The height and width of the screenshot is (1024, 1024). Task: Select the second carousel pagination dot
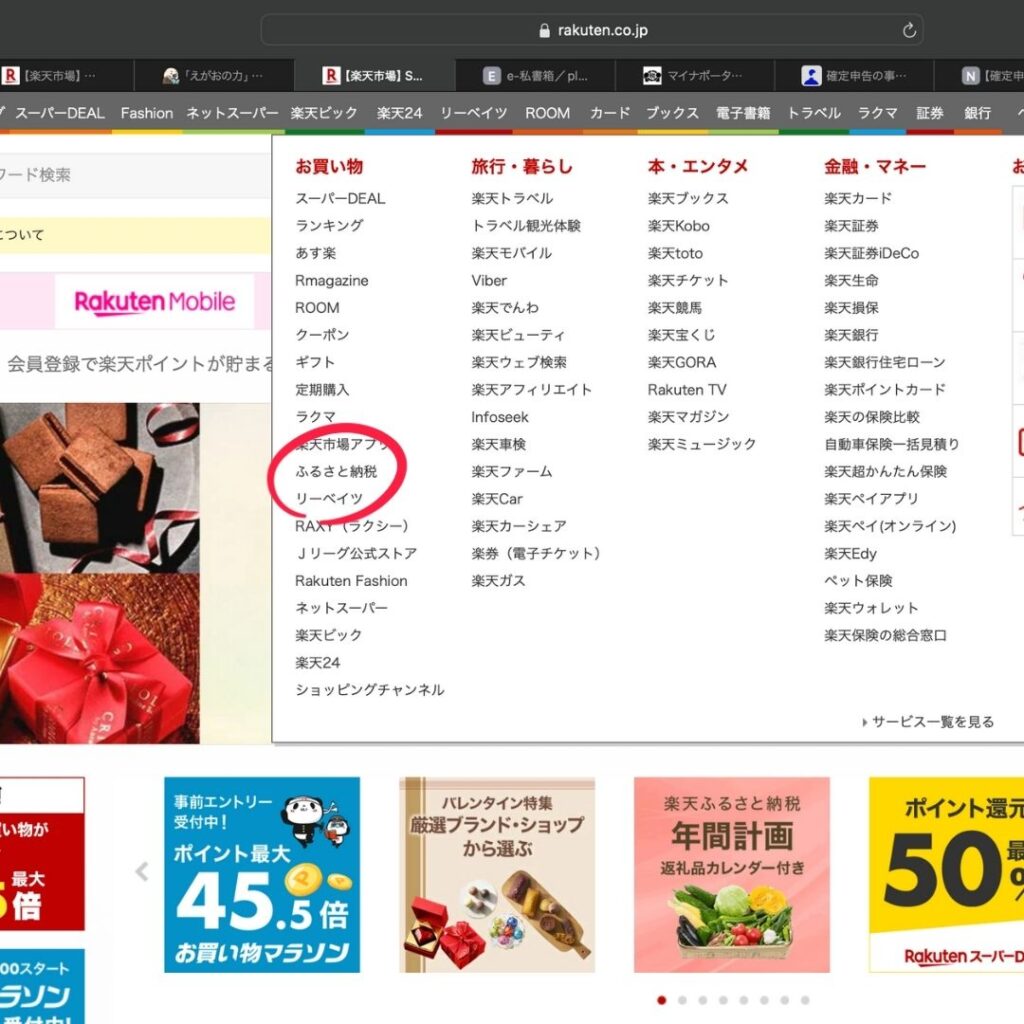pyautogui.click(x=682, y=1000)
